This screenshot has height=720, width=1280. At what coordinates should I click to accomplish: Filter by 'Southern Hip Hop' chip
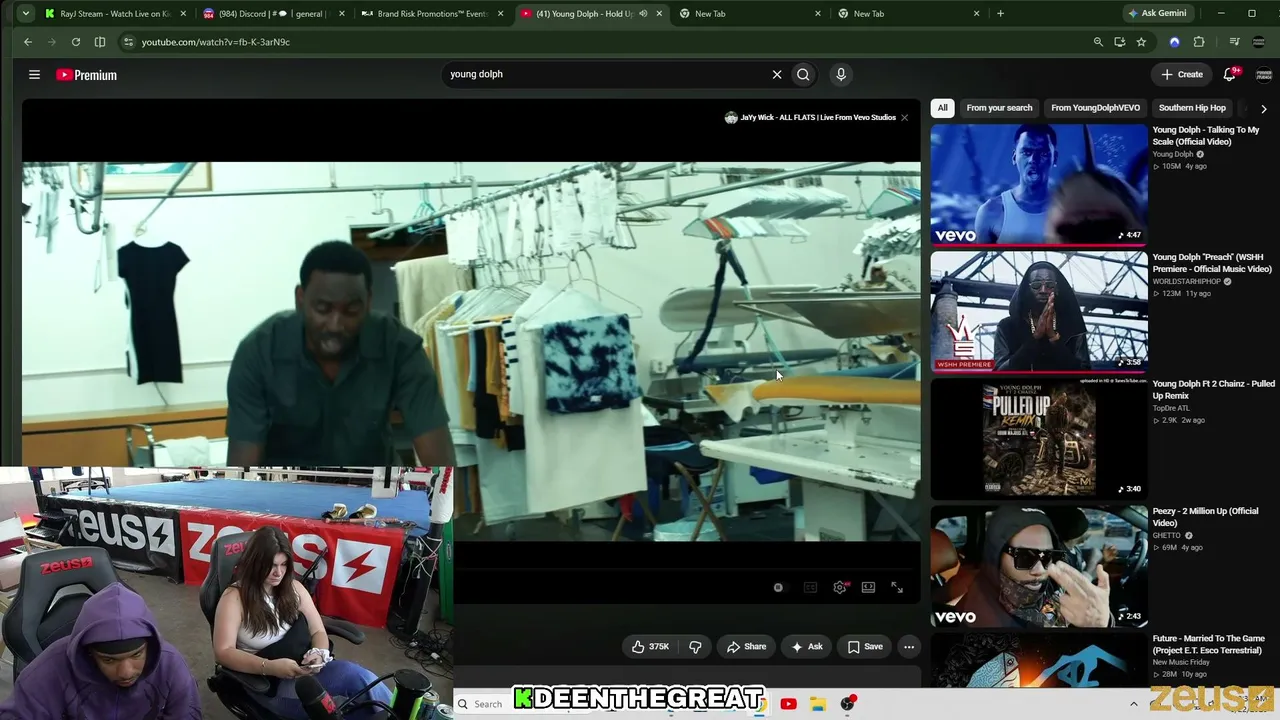[x=1192, y=108]
